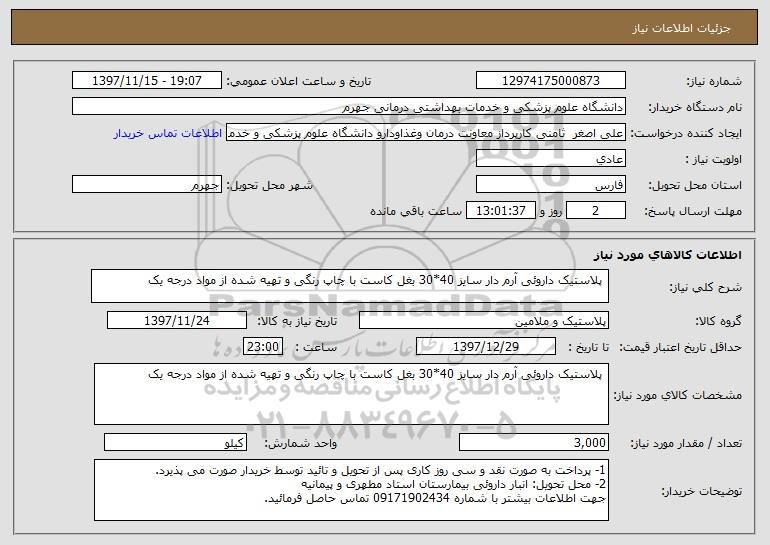Click the header title جزئیات اطلاعات نیاز

[681, 28]
